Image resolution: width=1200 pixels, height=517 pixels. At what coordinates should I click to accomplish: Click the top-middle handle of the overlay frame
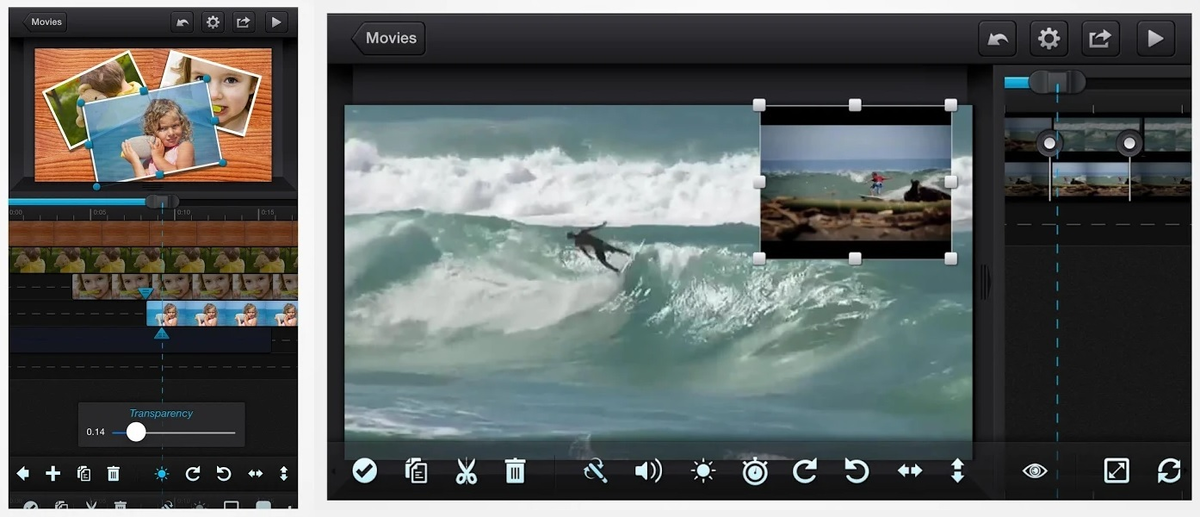[855, 105]
